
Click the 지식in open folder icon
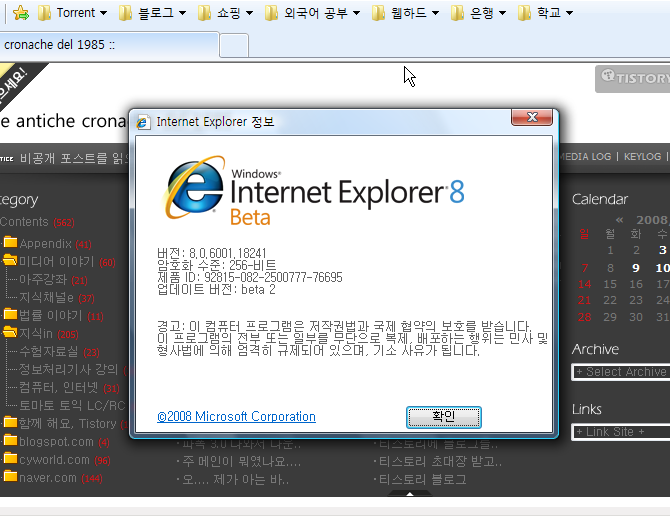[11, 332]
